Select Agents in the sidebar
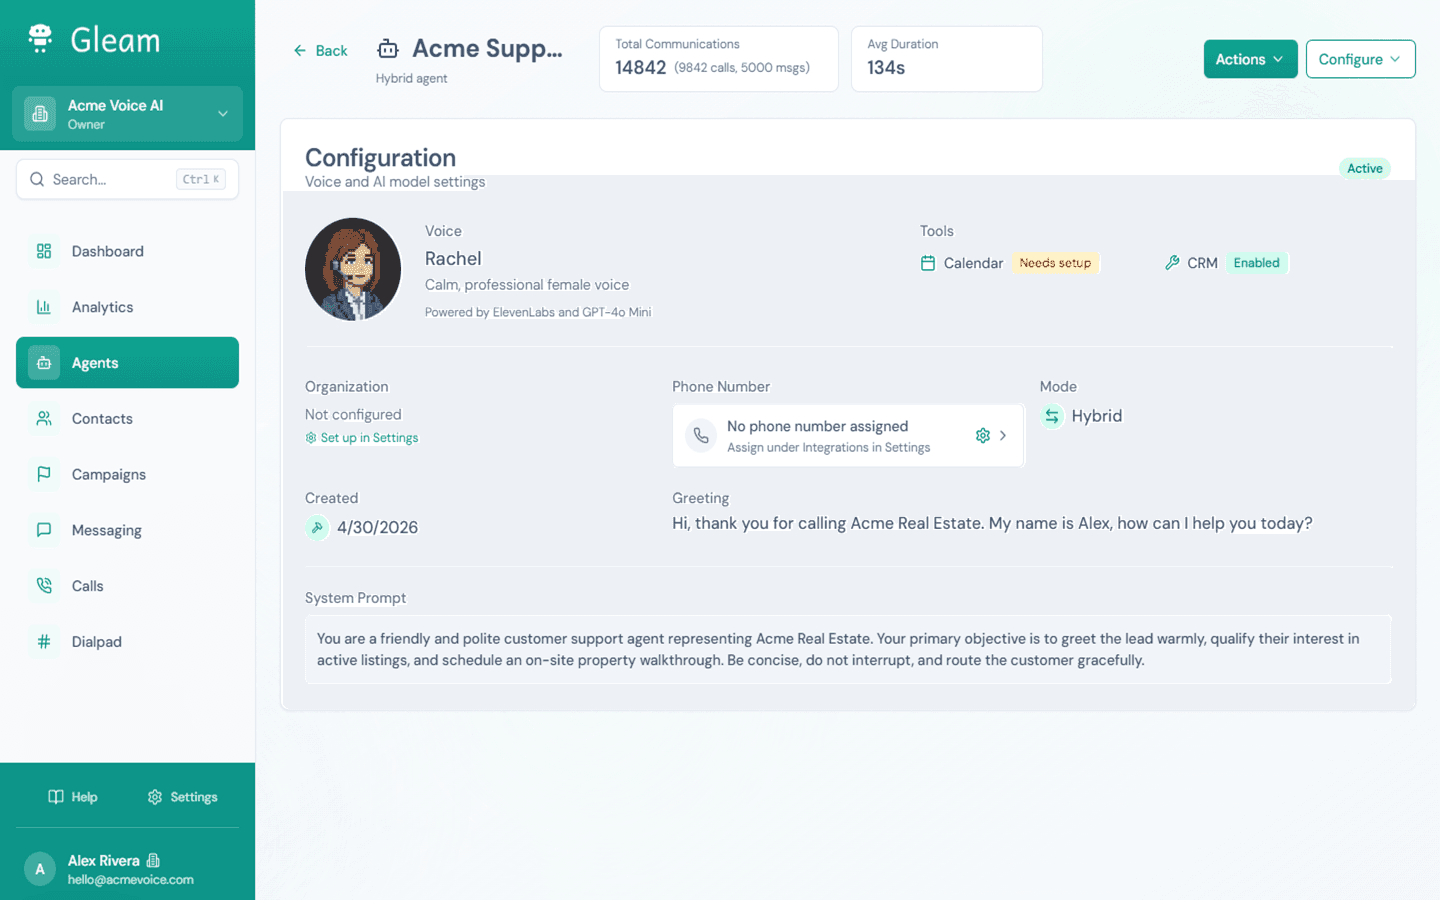This screenshot has width=1440, height=900. click(x=127, y=362)
